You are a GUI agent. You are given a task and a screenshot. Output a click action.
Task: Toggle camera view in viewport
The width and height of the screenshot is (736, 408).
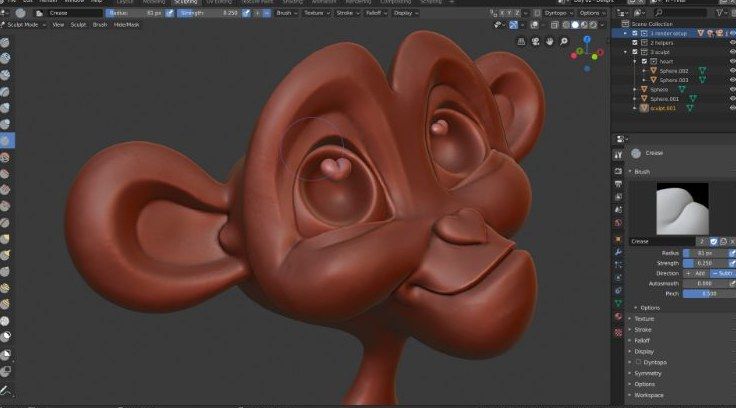(x=535, y=42)
